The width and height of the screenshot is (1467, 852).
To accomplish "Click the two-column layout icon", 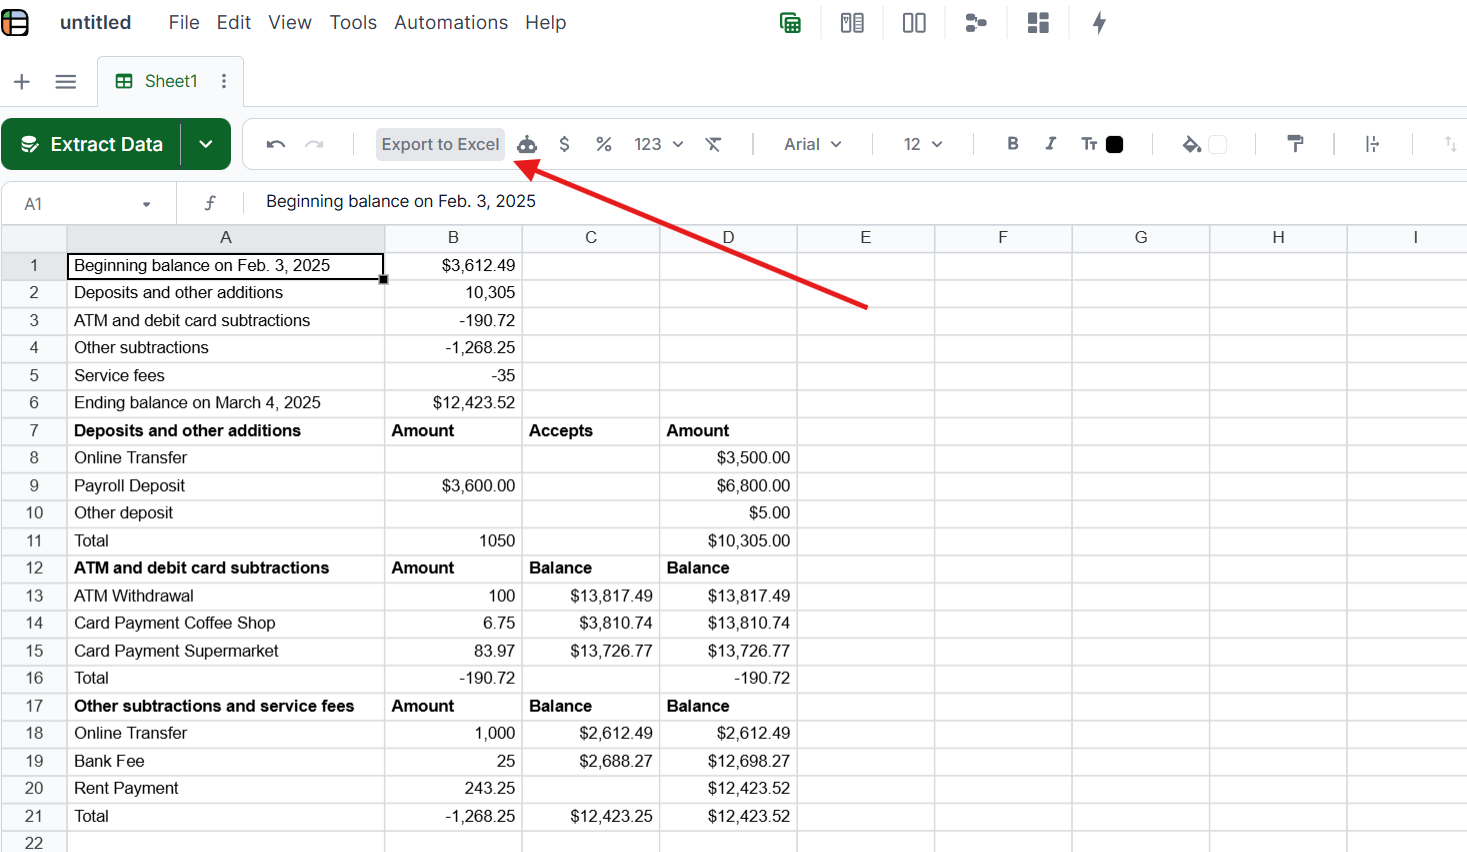I will [914, 23].
